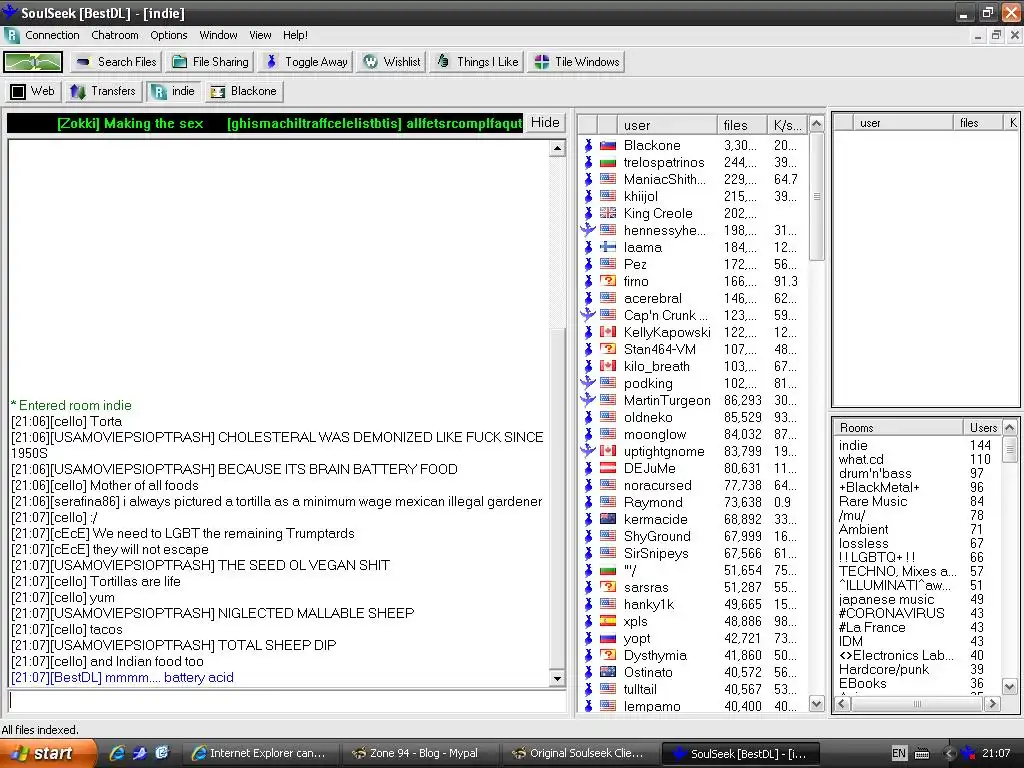Click the Spanish flag next to xpls
The image size is (1024, 768).
coord(608,621)
